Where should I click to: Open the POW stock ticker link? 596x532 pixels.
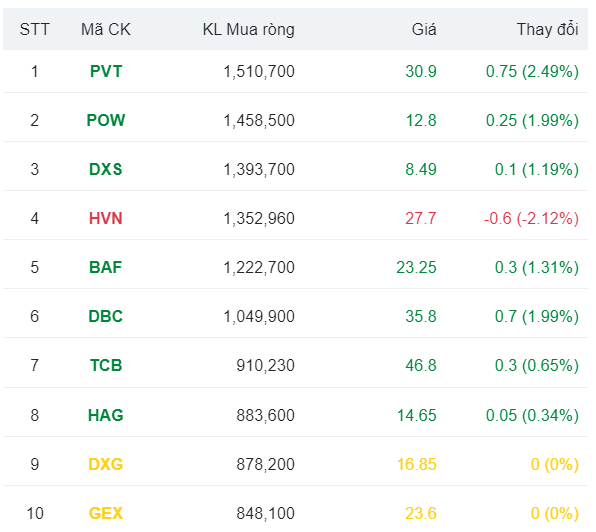click(106, 120)
